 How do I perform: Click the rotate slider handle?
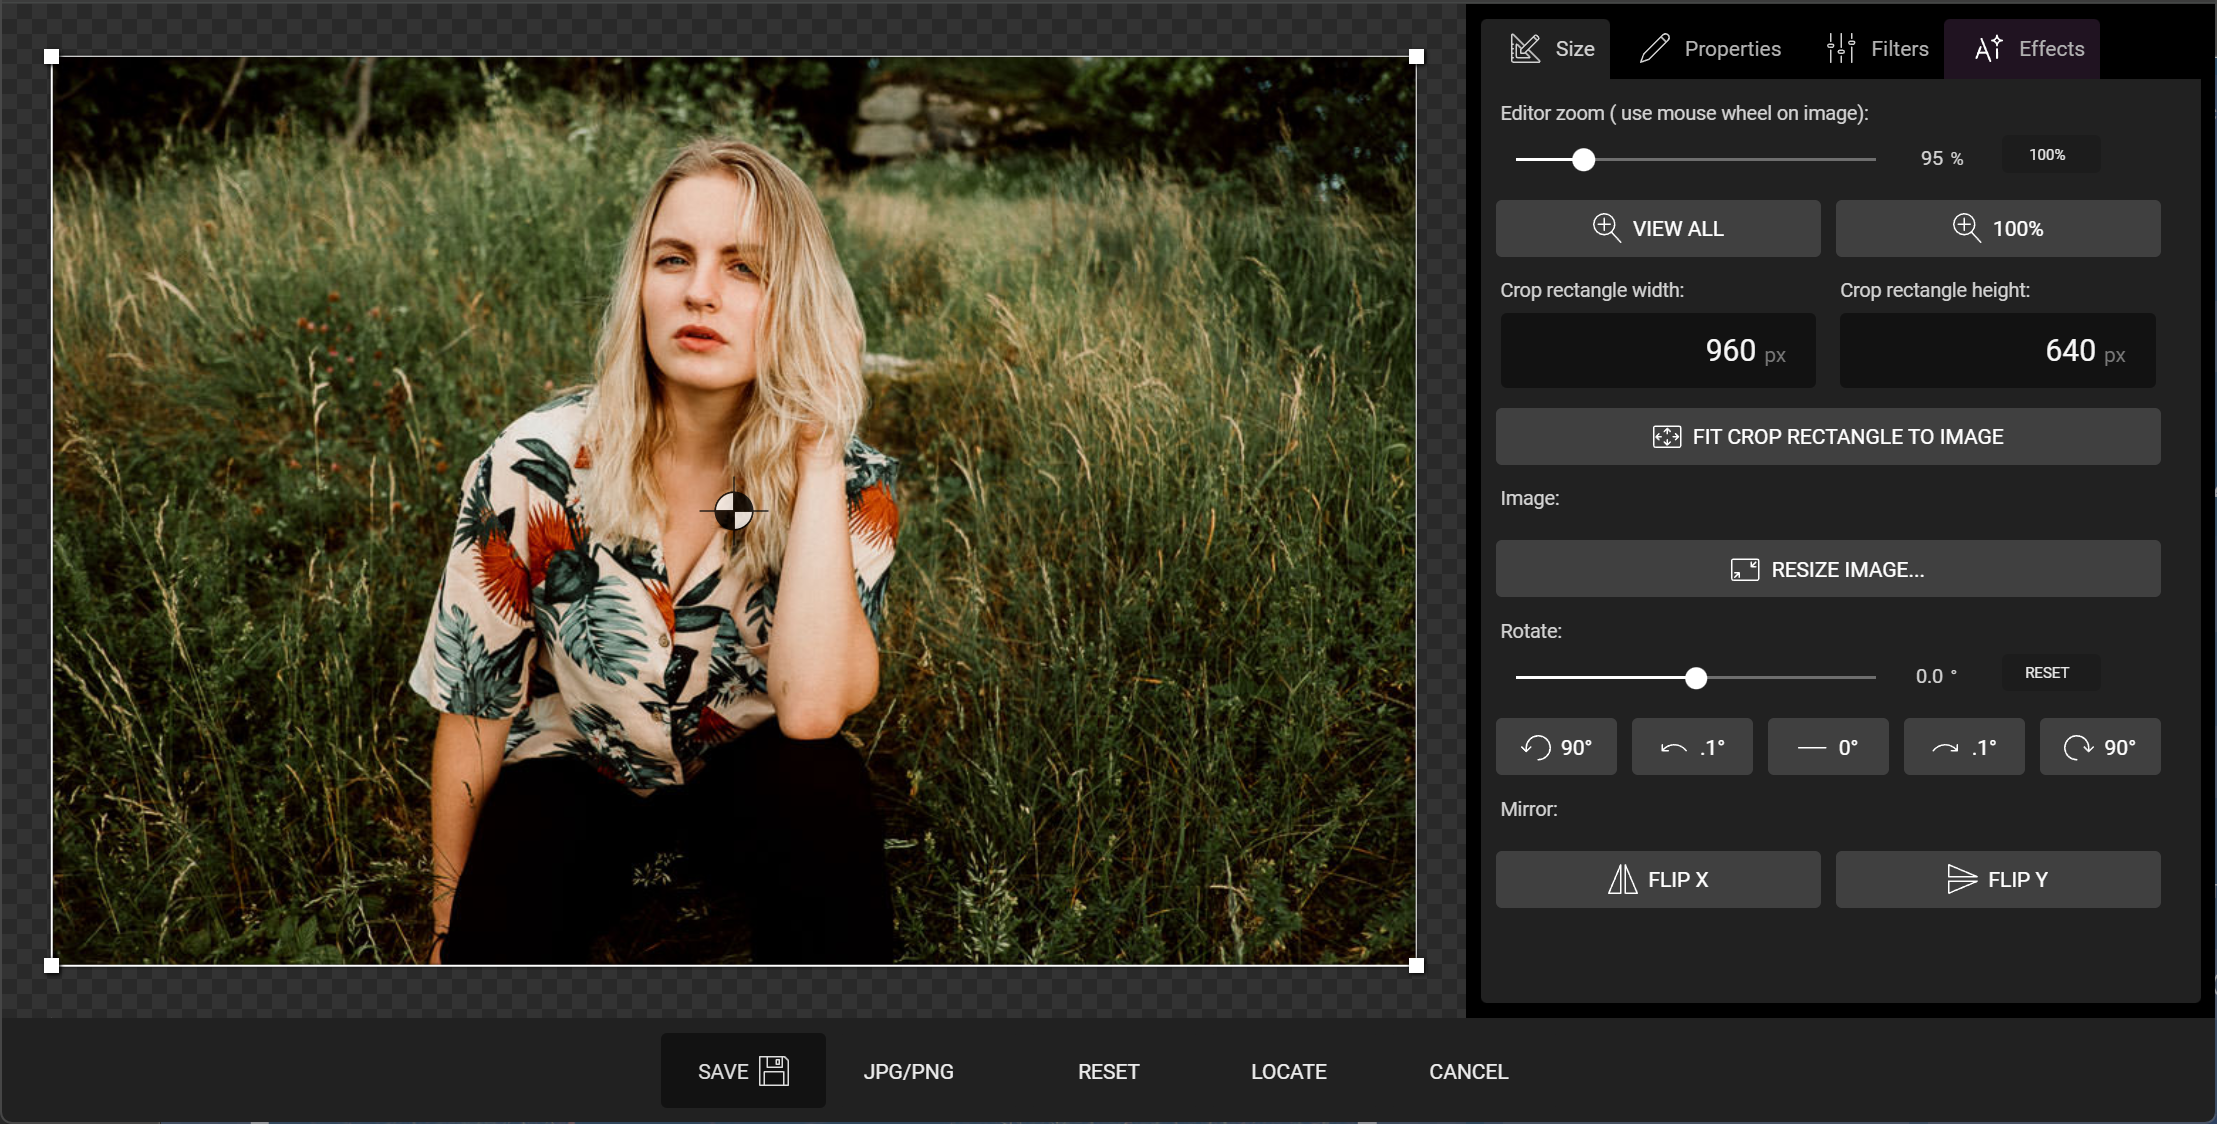(1696, 679)
